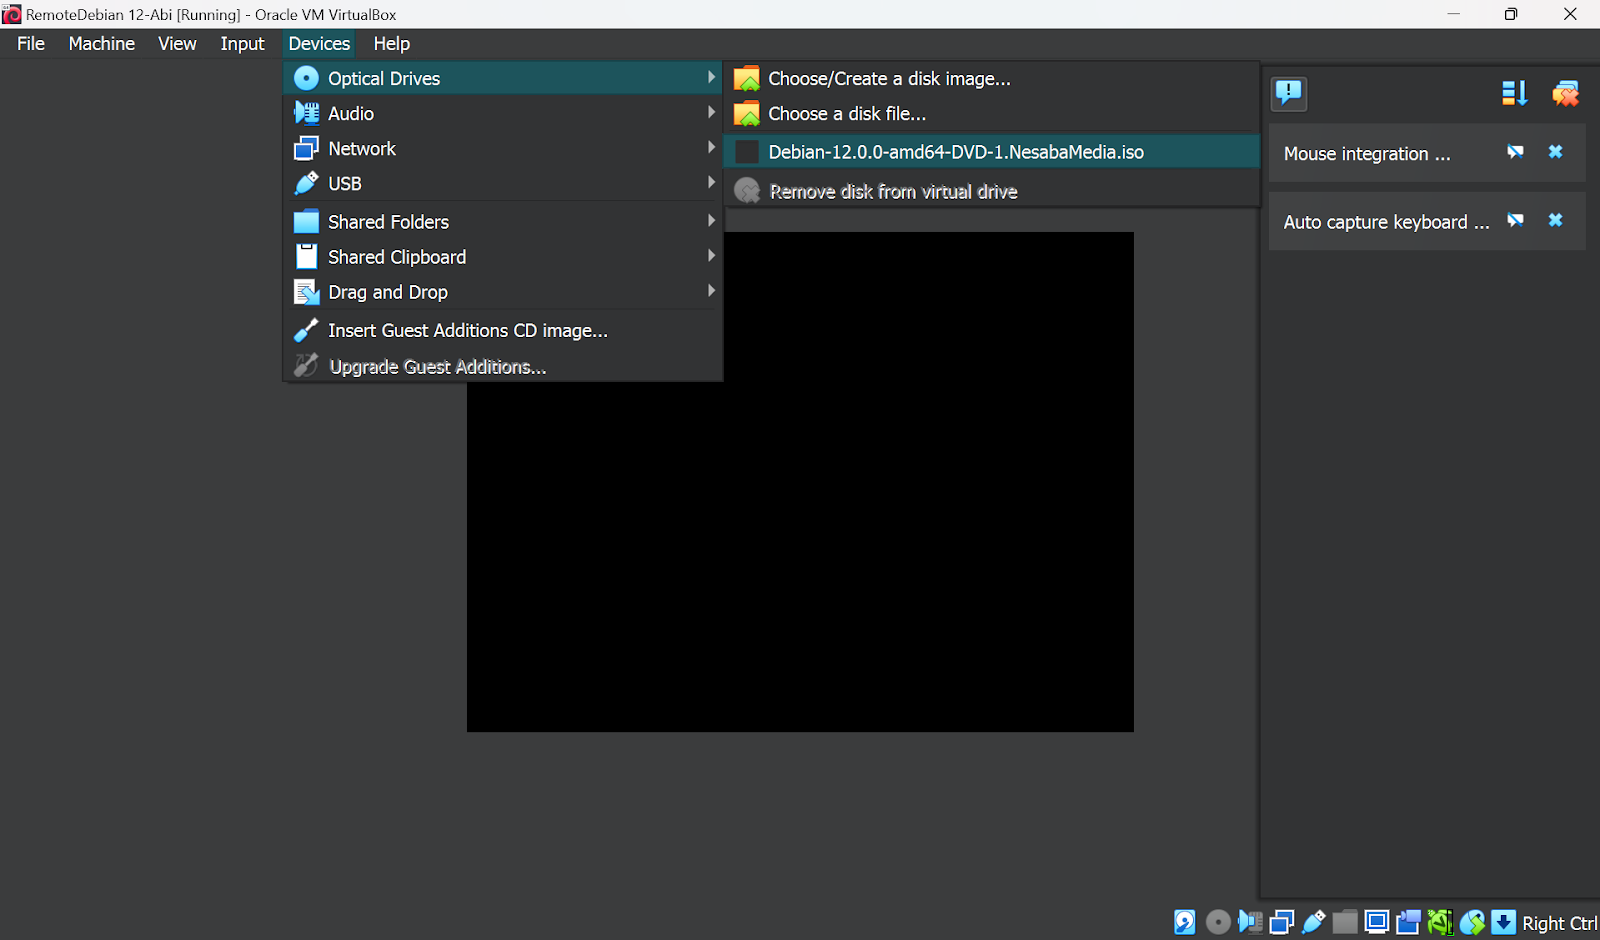Click the Right Ctrl host key indicator

pos(1559,923)
